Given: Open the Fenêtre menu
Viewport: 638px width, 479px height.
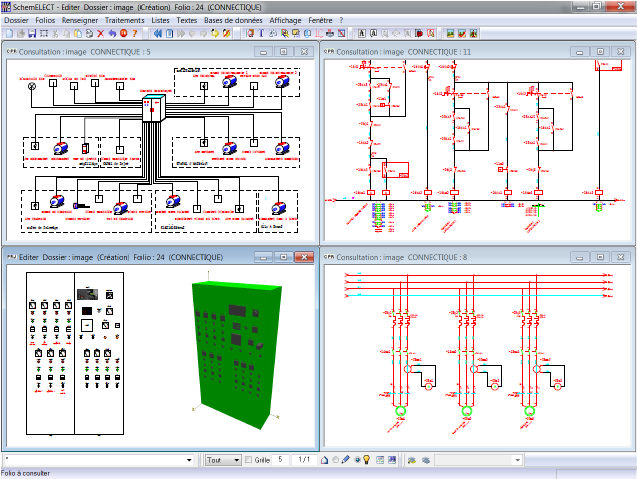Looking at the screenshot, I should (320, 20).
